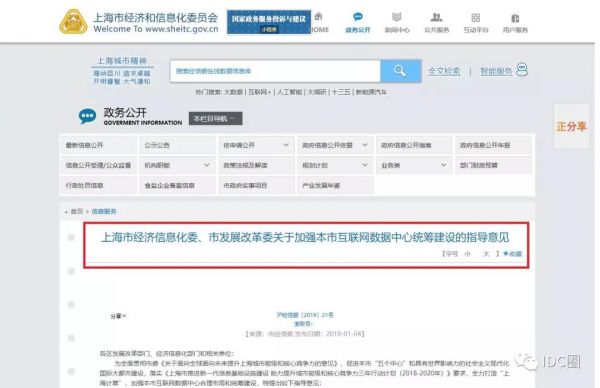
Task: Open the 信息公开受理/公众监督 menu item
Action: pos(98,165)
